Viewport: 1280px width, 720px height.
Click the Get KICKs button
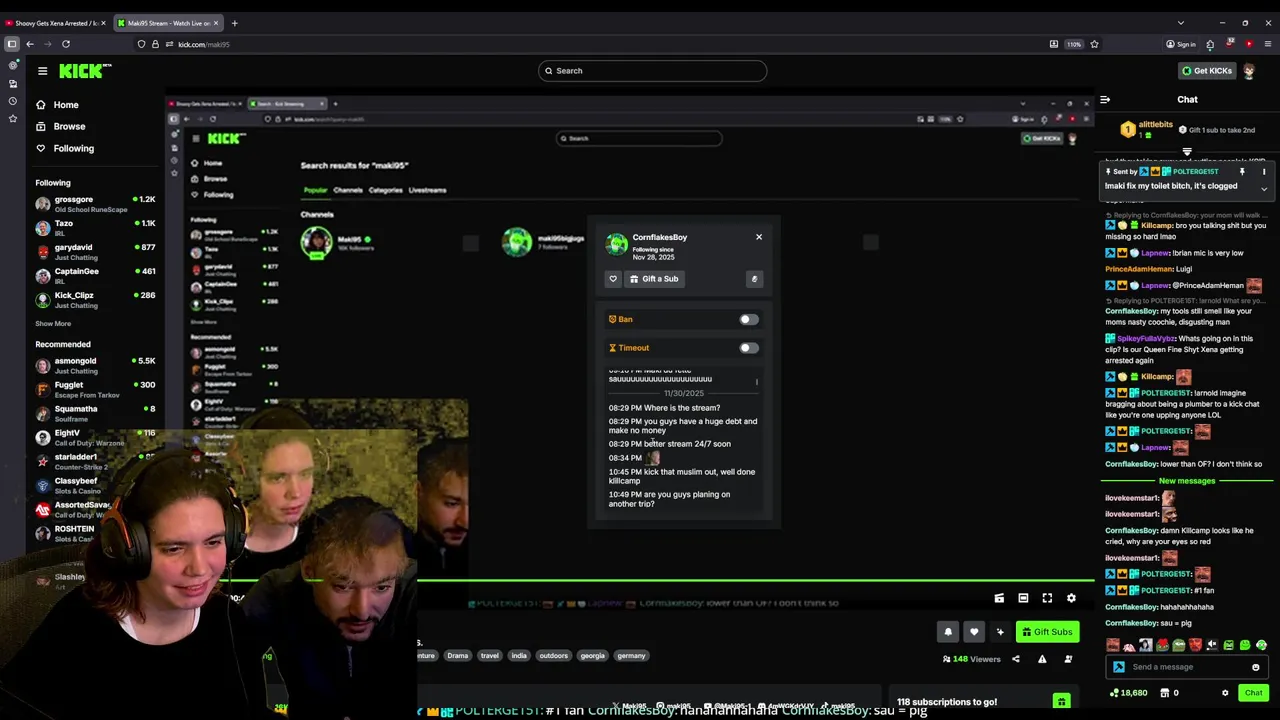(1206, 70)
